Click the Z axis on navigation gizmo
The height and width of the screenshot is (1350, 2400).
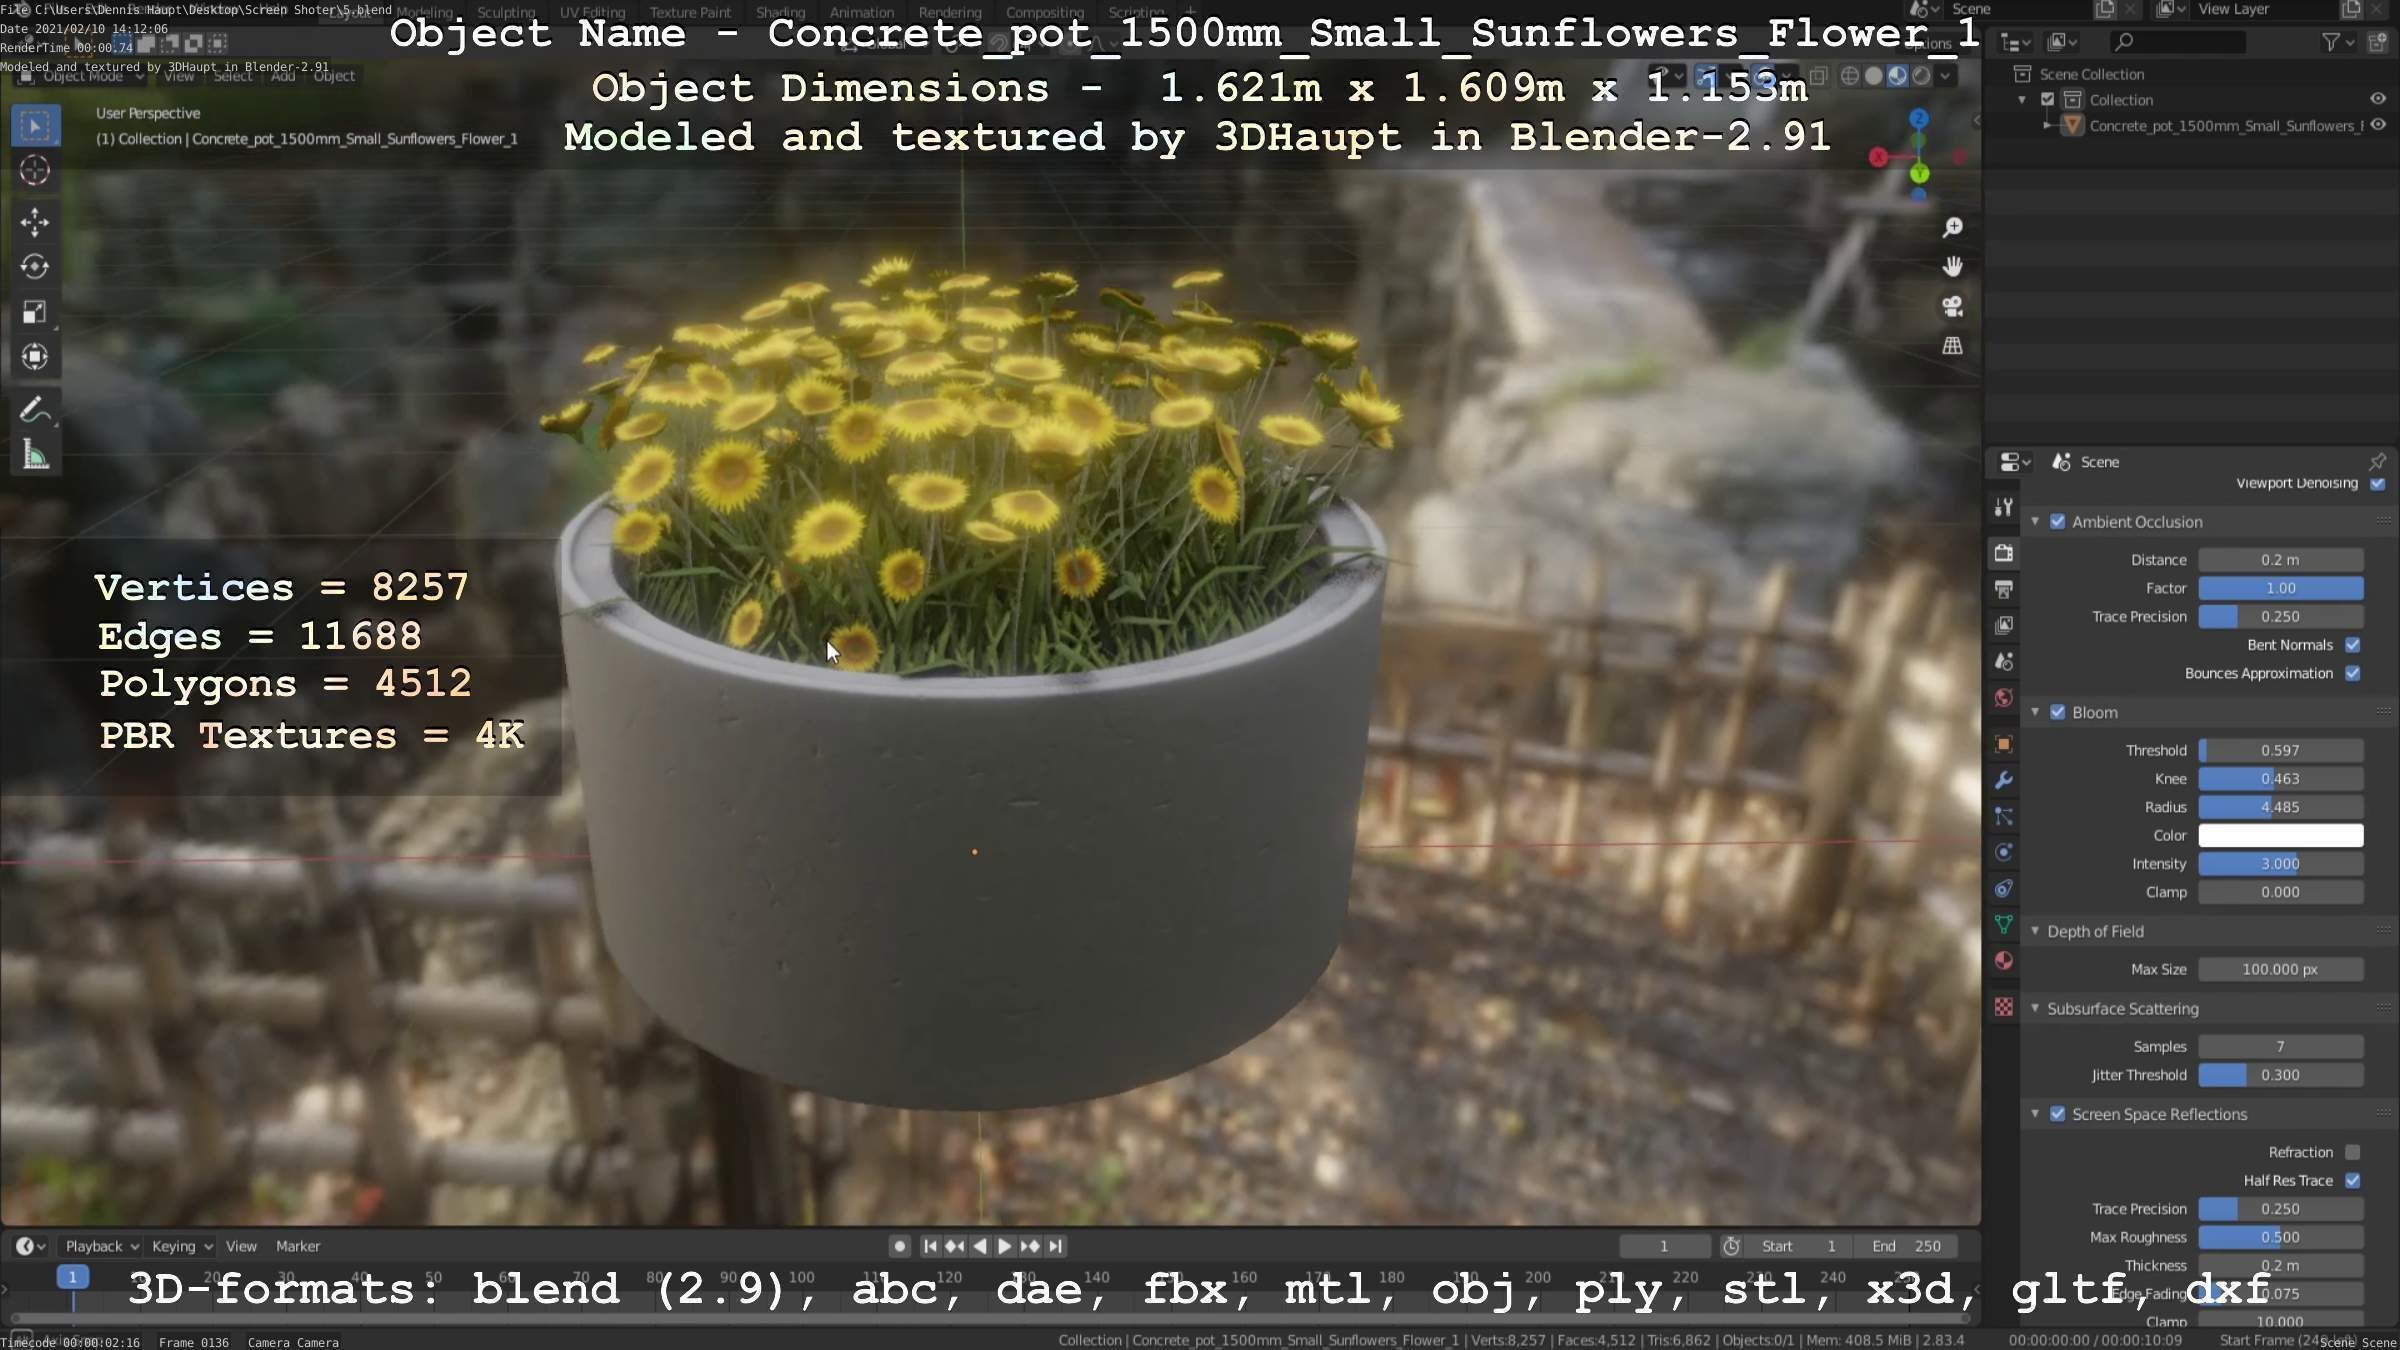1918,119
